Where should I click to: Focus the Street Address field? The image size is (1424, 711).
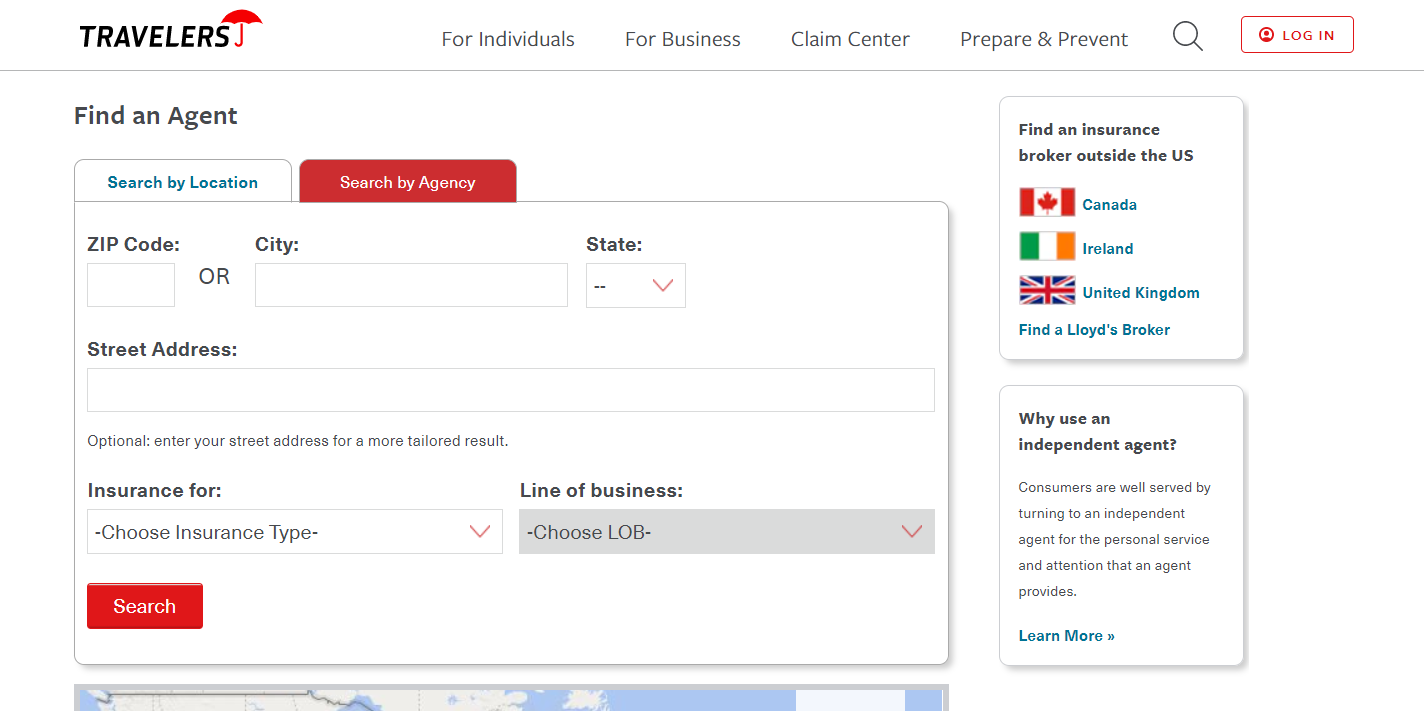(511, 390)
